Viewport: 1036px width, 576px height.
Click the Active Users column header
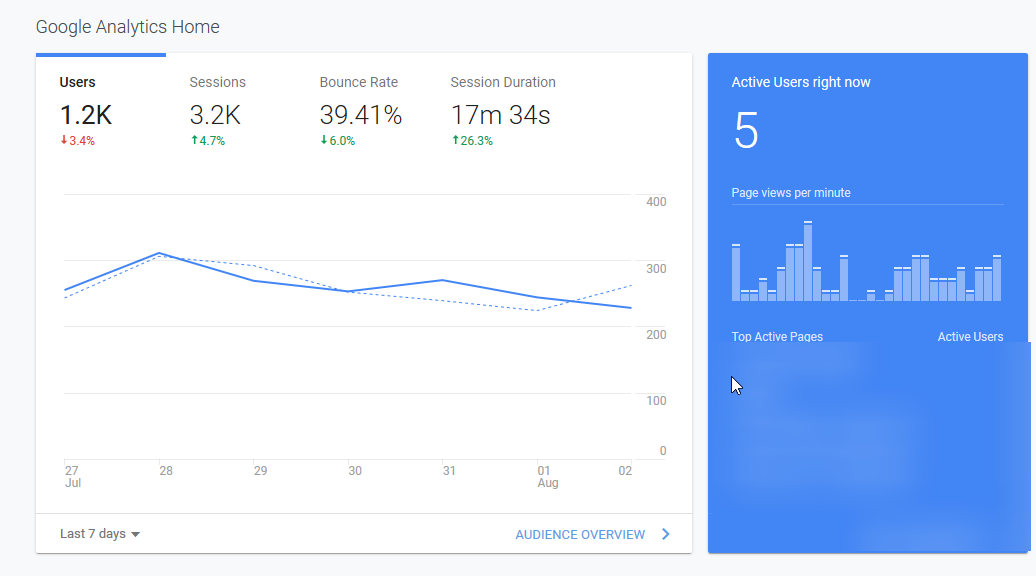970,337
